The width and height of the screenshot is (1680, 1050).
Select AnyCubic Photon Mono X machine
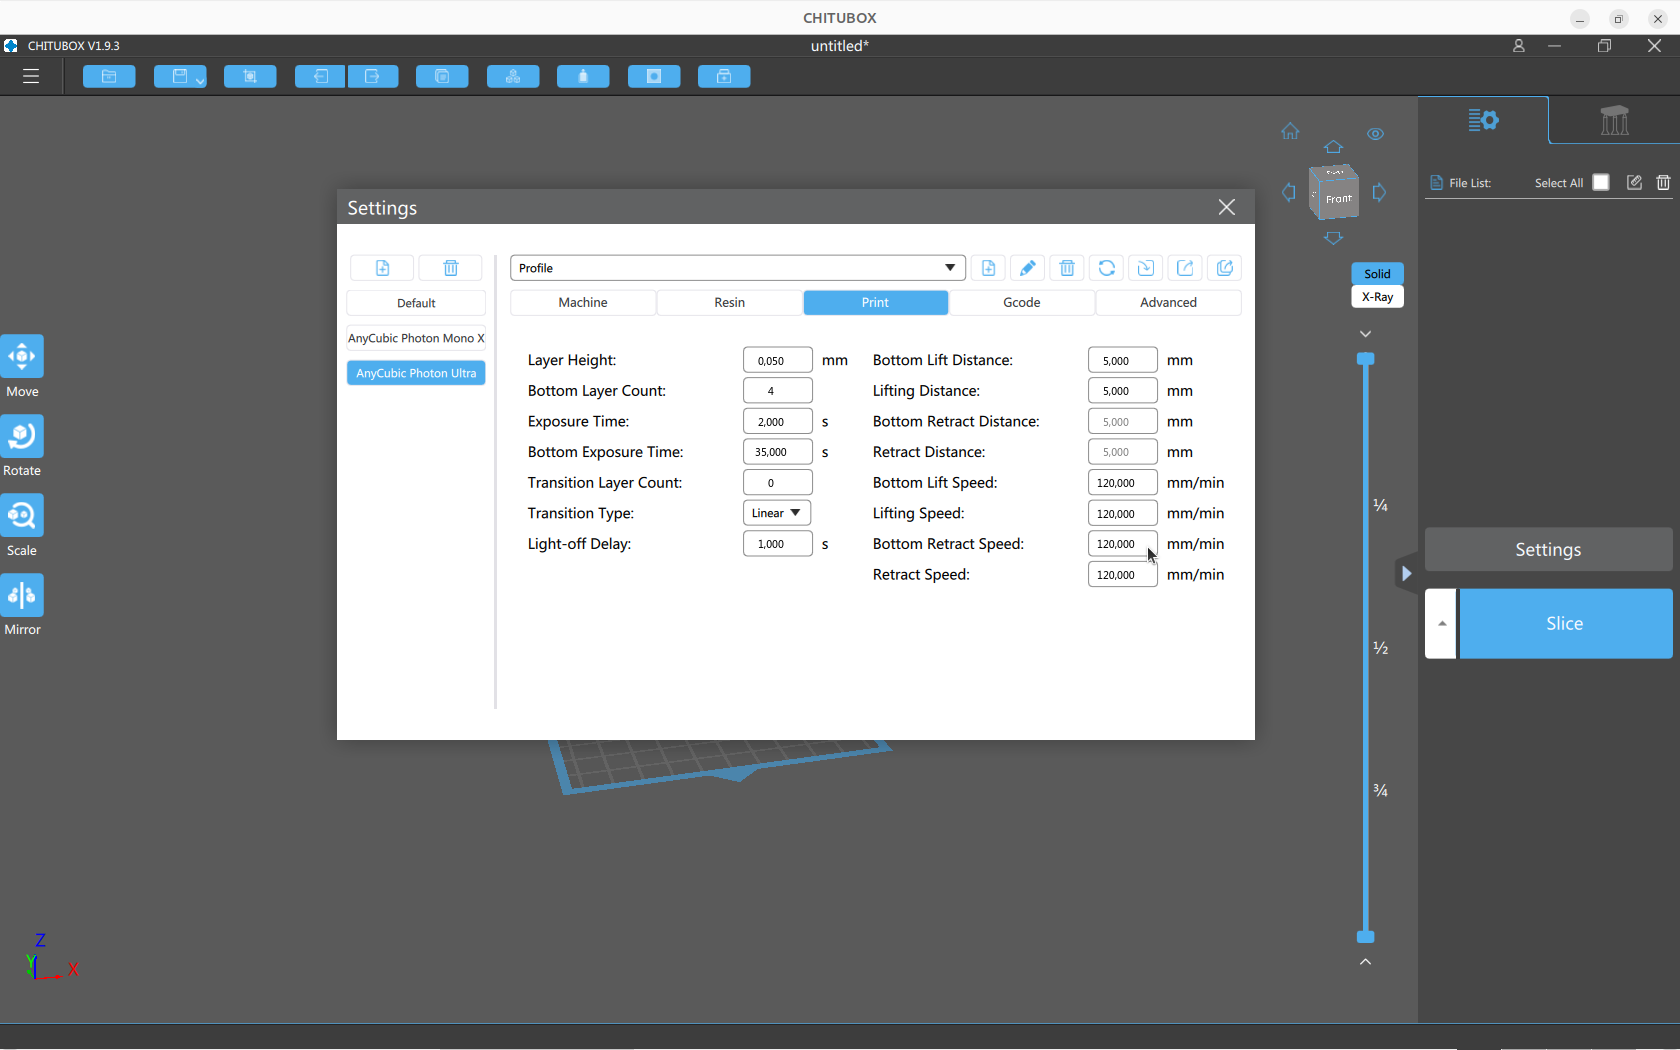pos(416,338)
